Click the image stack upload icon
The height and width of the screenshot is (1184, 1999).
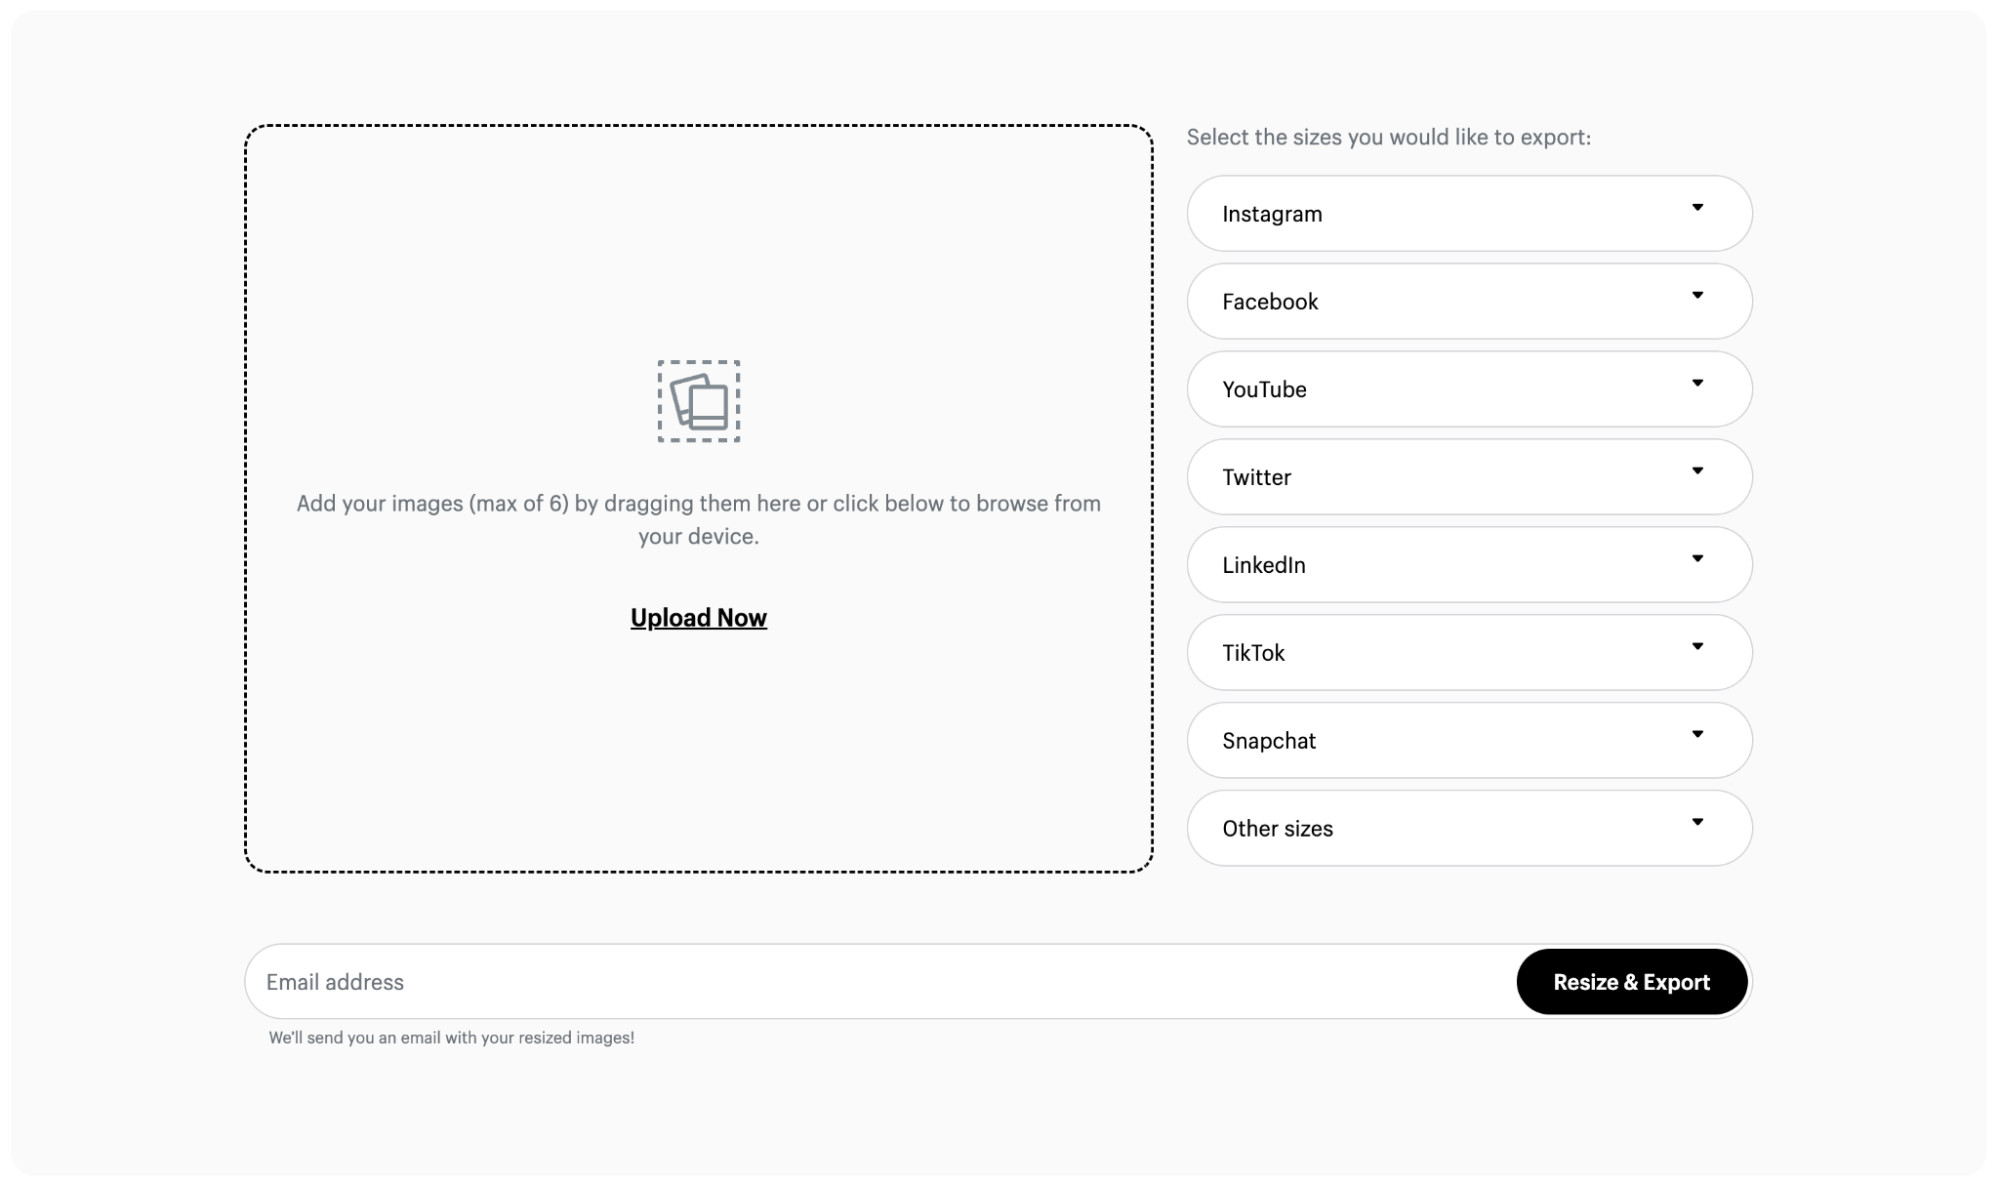click(698, 401)
